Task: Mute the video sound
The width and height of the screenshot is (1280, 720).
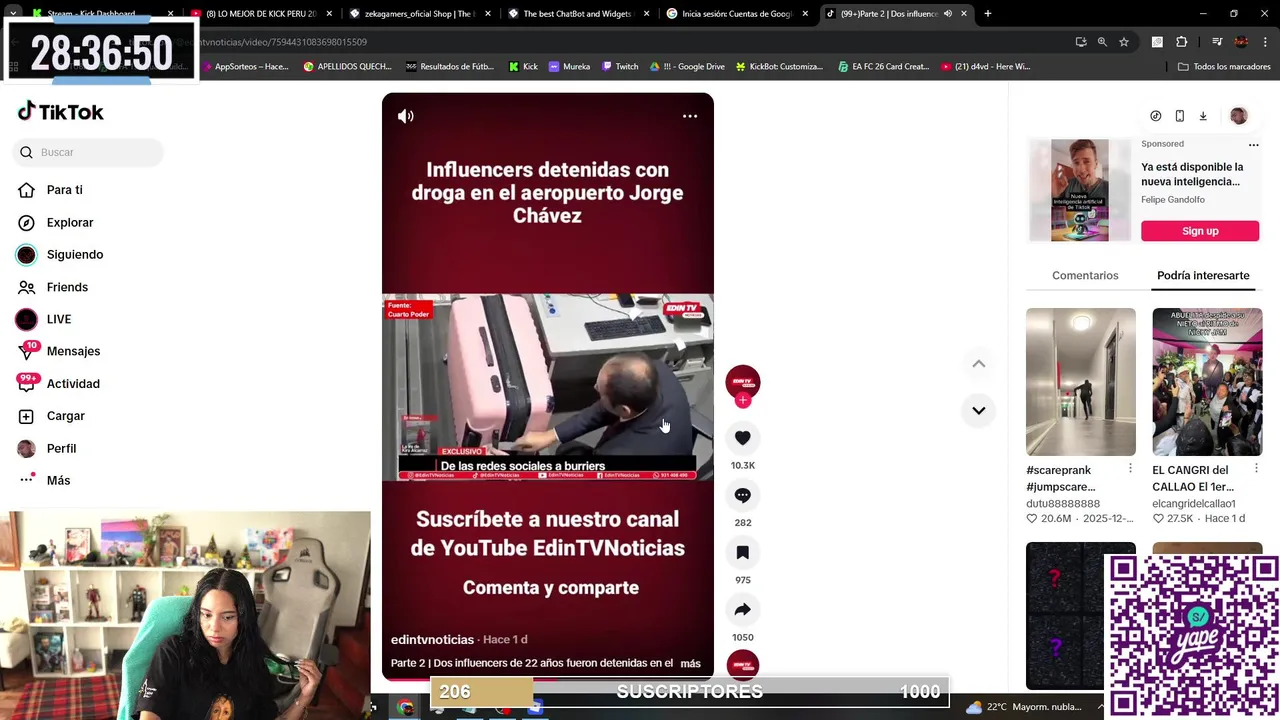Action: [405, 116]
